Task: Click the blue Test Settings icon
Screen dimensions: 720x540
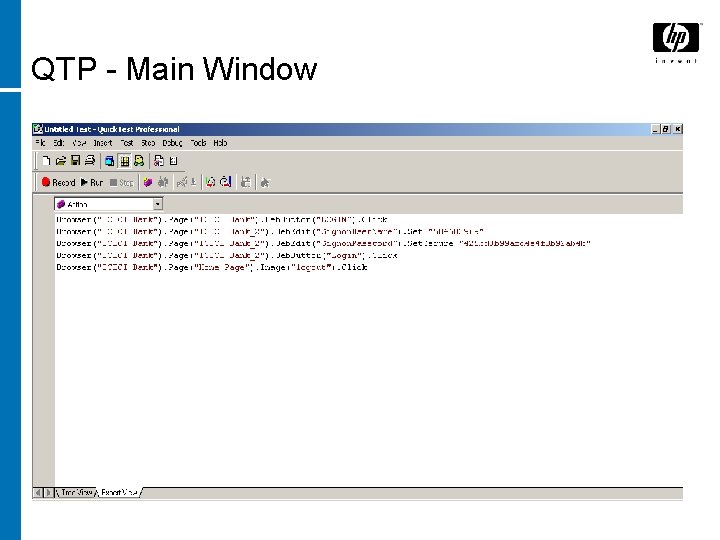Action: click(x=109, y=161)
